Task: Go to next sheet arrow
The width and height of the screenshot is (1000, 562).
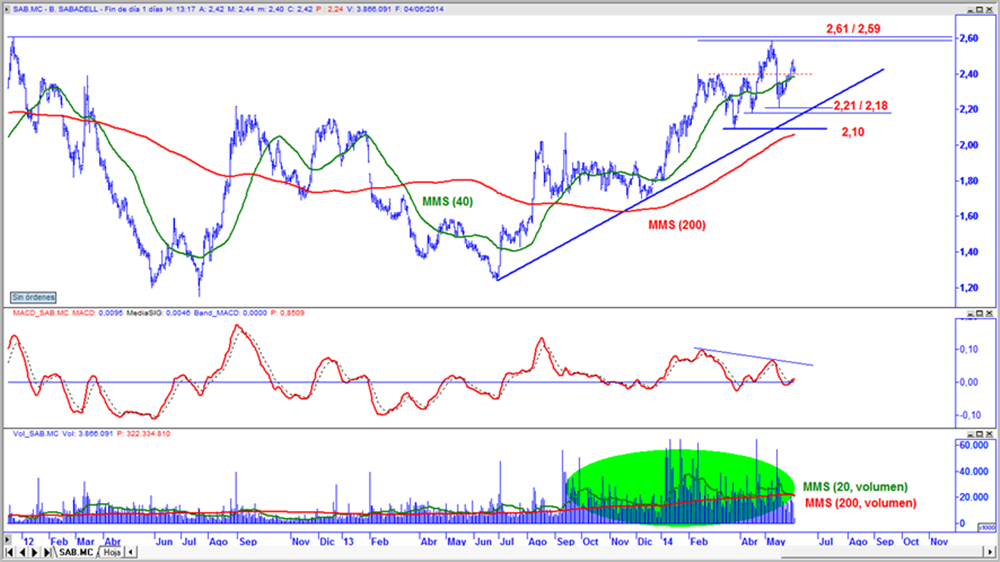Action: pos(34,552)
